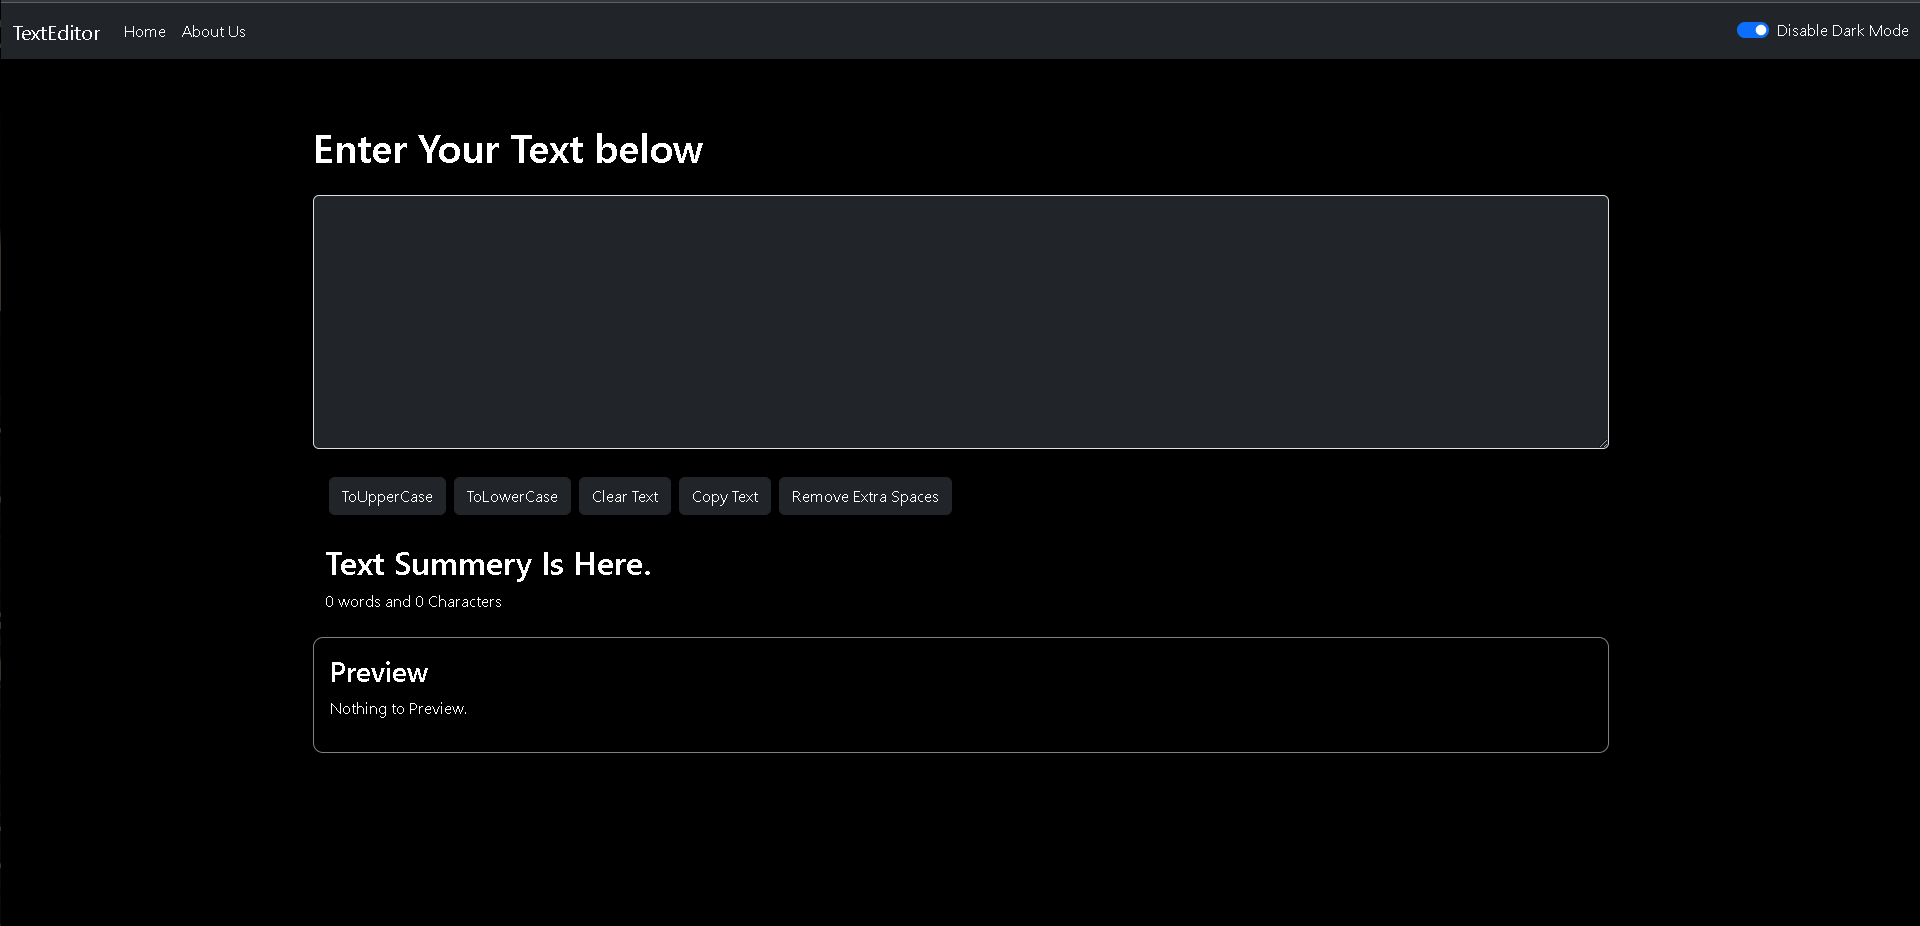This screenshot has width=1920, height=926.
Task: Click the 'Disable Dark Mode' label
Action: [1842, 31]
